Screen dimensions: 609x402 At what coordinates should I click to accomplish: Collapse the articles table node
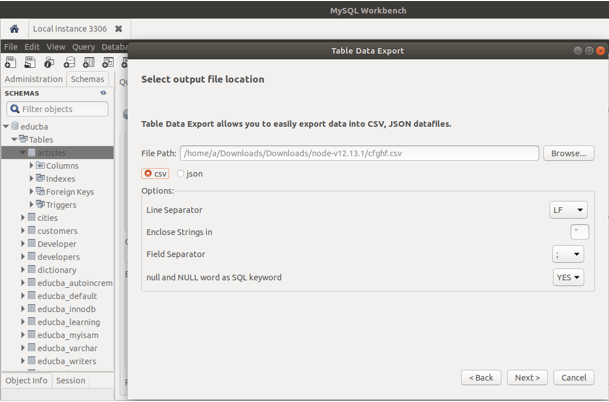[23, 152]
